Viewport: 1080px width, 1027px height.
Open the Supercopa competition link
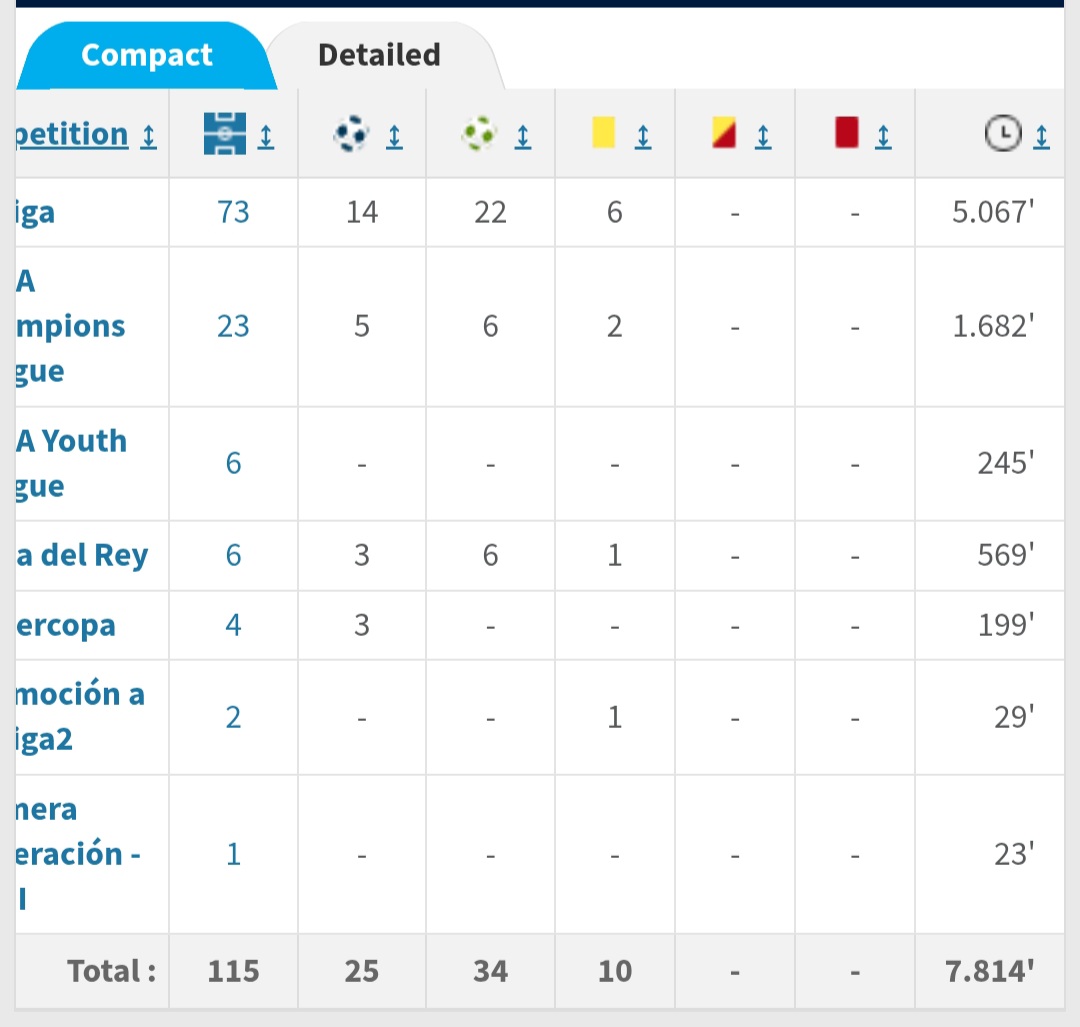(66, 625)
